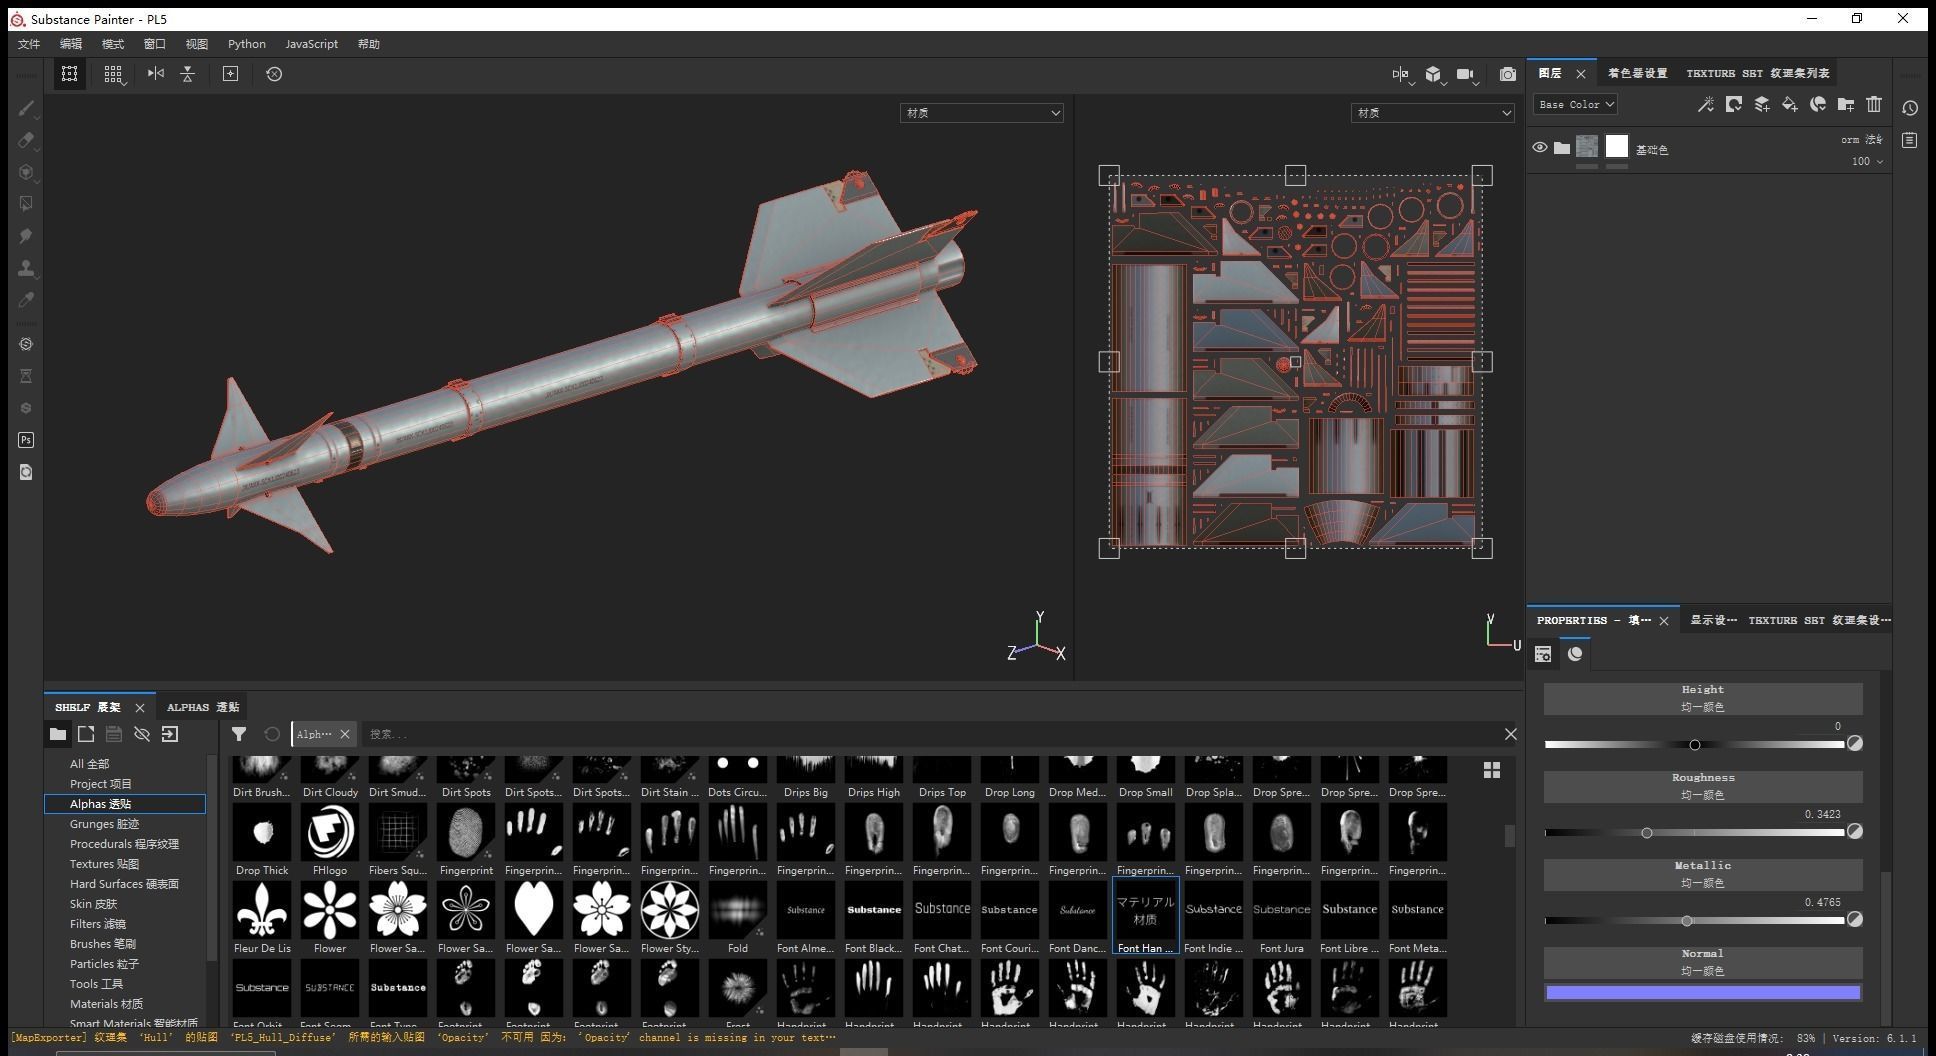The image size is (1936, 1056).
Task: Switch to the ALPHAS 透贴 tab
Action: 203,707
